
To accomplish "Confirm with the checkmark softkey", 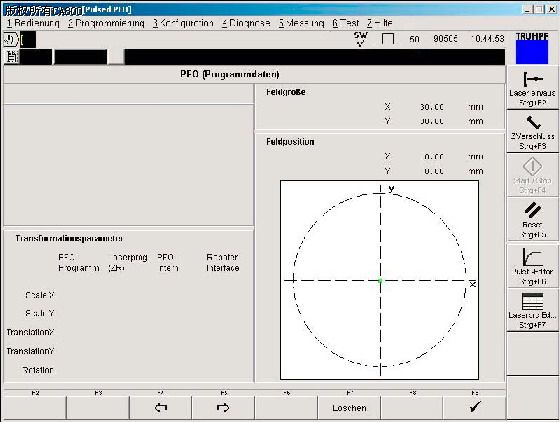I will click(x=474, y=407).
